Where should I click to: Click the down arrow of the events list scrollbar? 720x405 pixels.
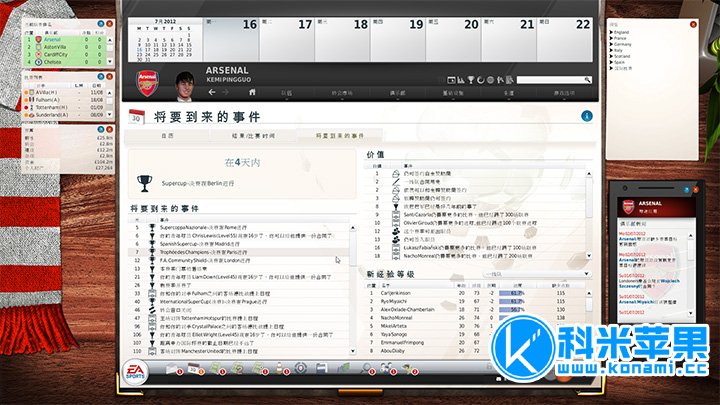[x=353, y=351]
